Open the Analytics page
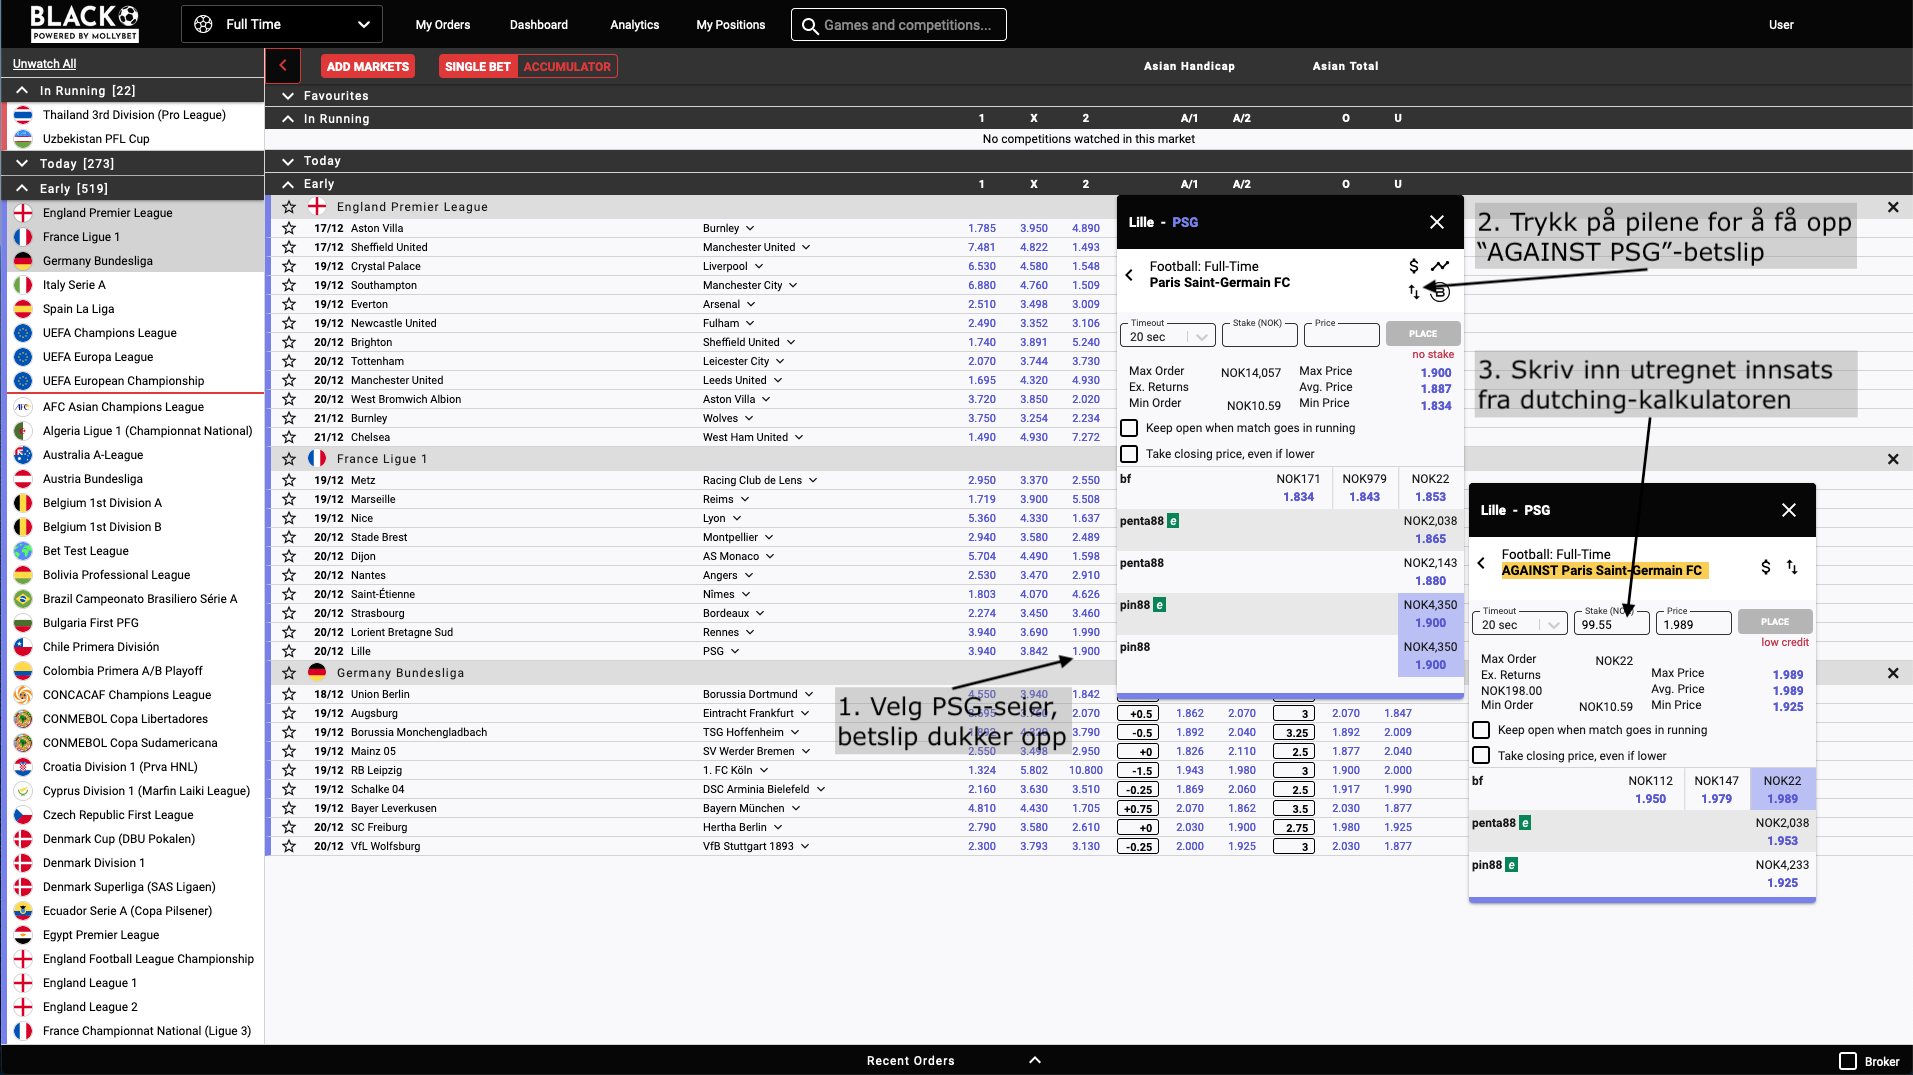The width and height of the screenshot is (1913, 1075). tap(635, 25)
